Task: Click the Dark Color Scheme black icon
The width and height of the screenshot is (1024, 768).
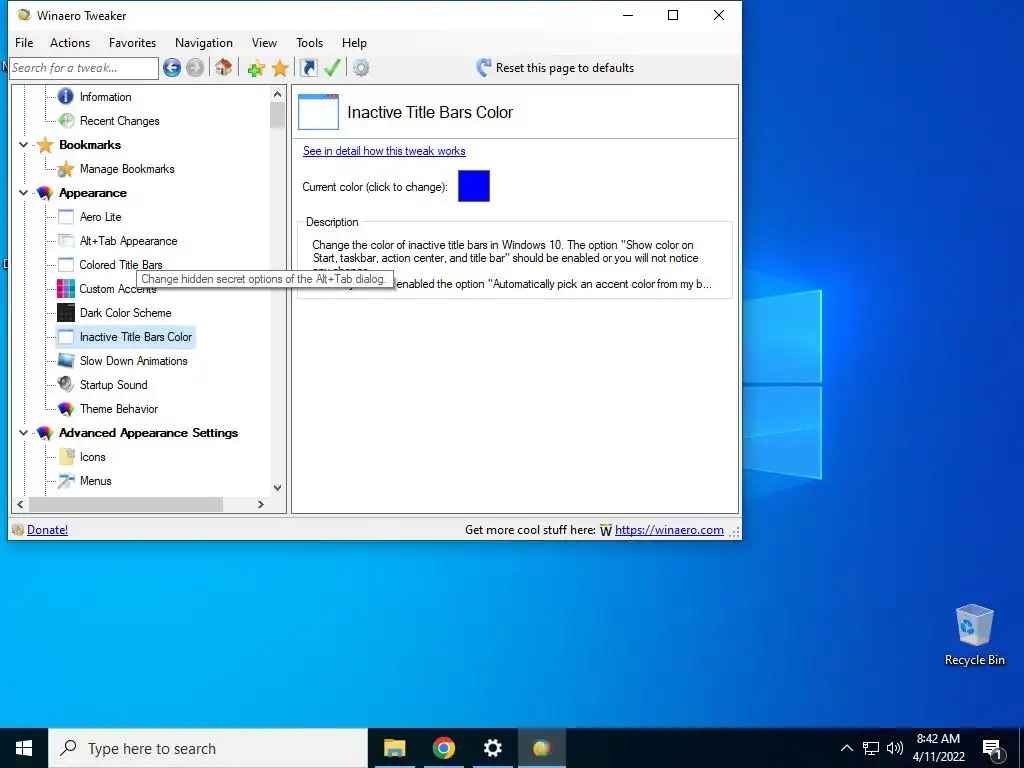Action: point(66,312)
